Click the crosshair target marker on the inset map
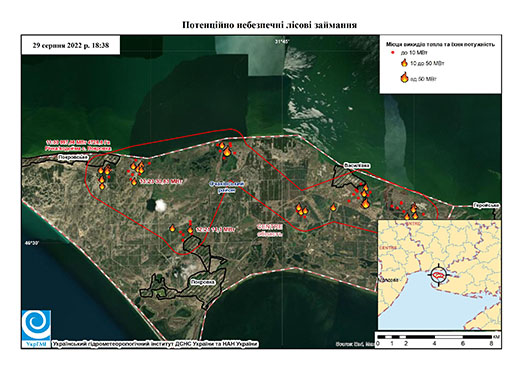This screenshot has height=368, width=520. pos(439,275)
